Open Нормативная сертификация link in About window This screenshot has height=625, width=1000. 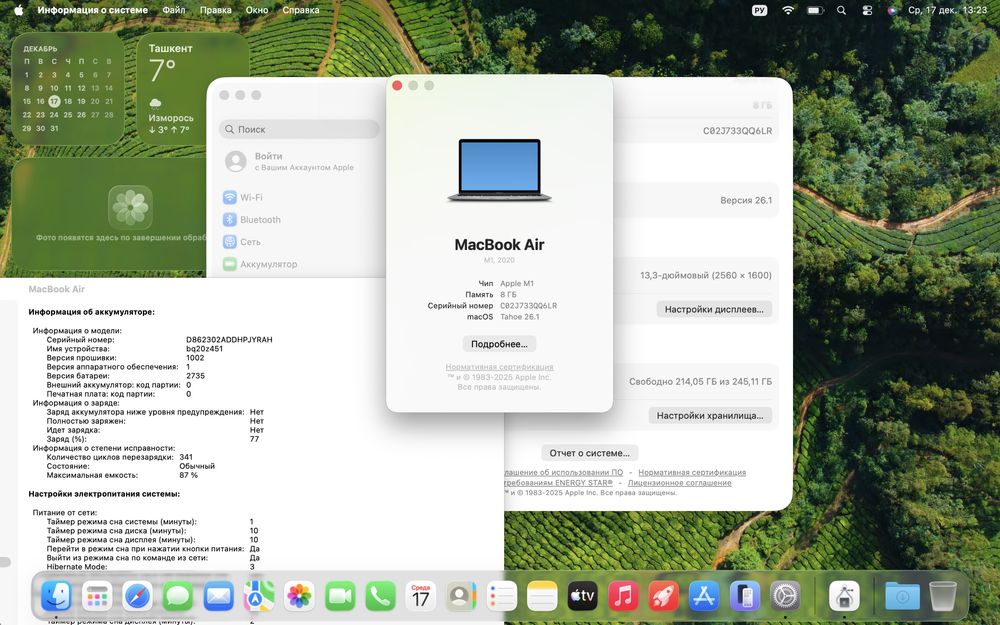[499, 367]
